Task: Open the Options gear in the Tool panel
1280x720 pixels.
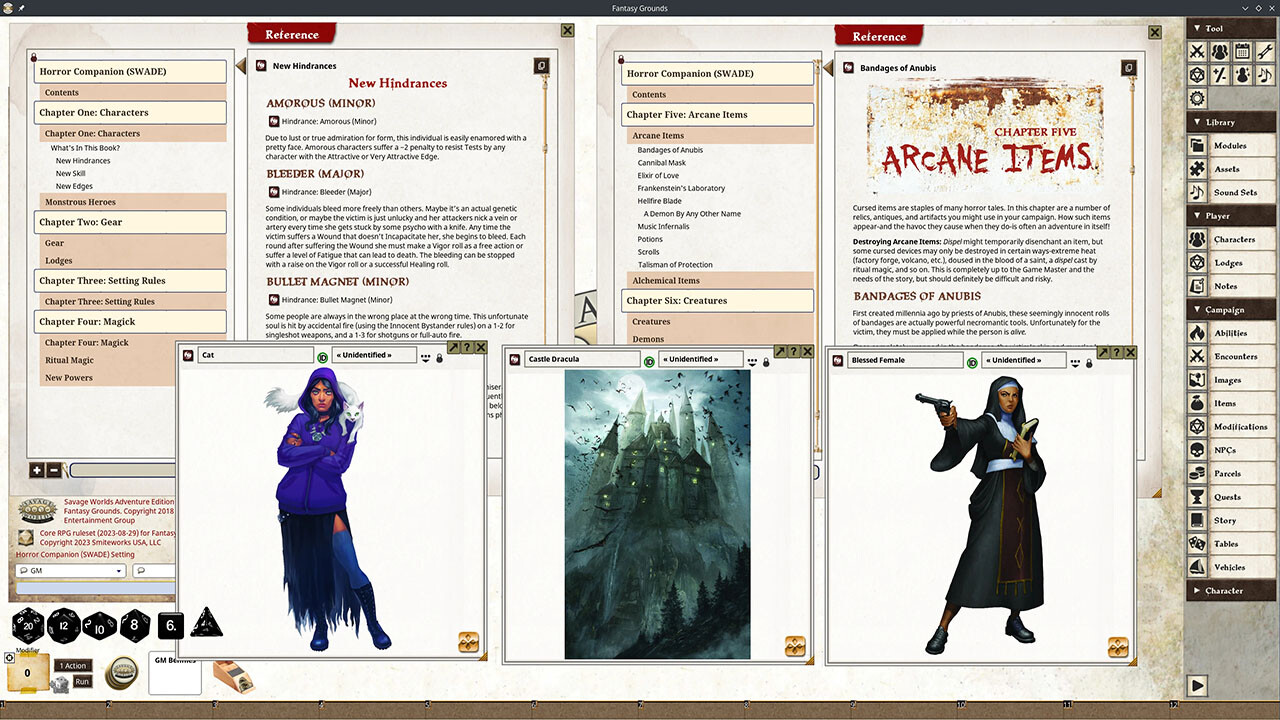Action: tap(1197, 97)
